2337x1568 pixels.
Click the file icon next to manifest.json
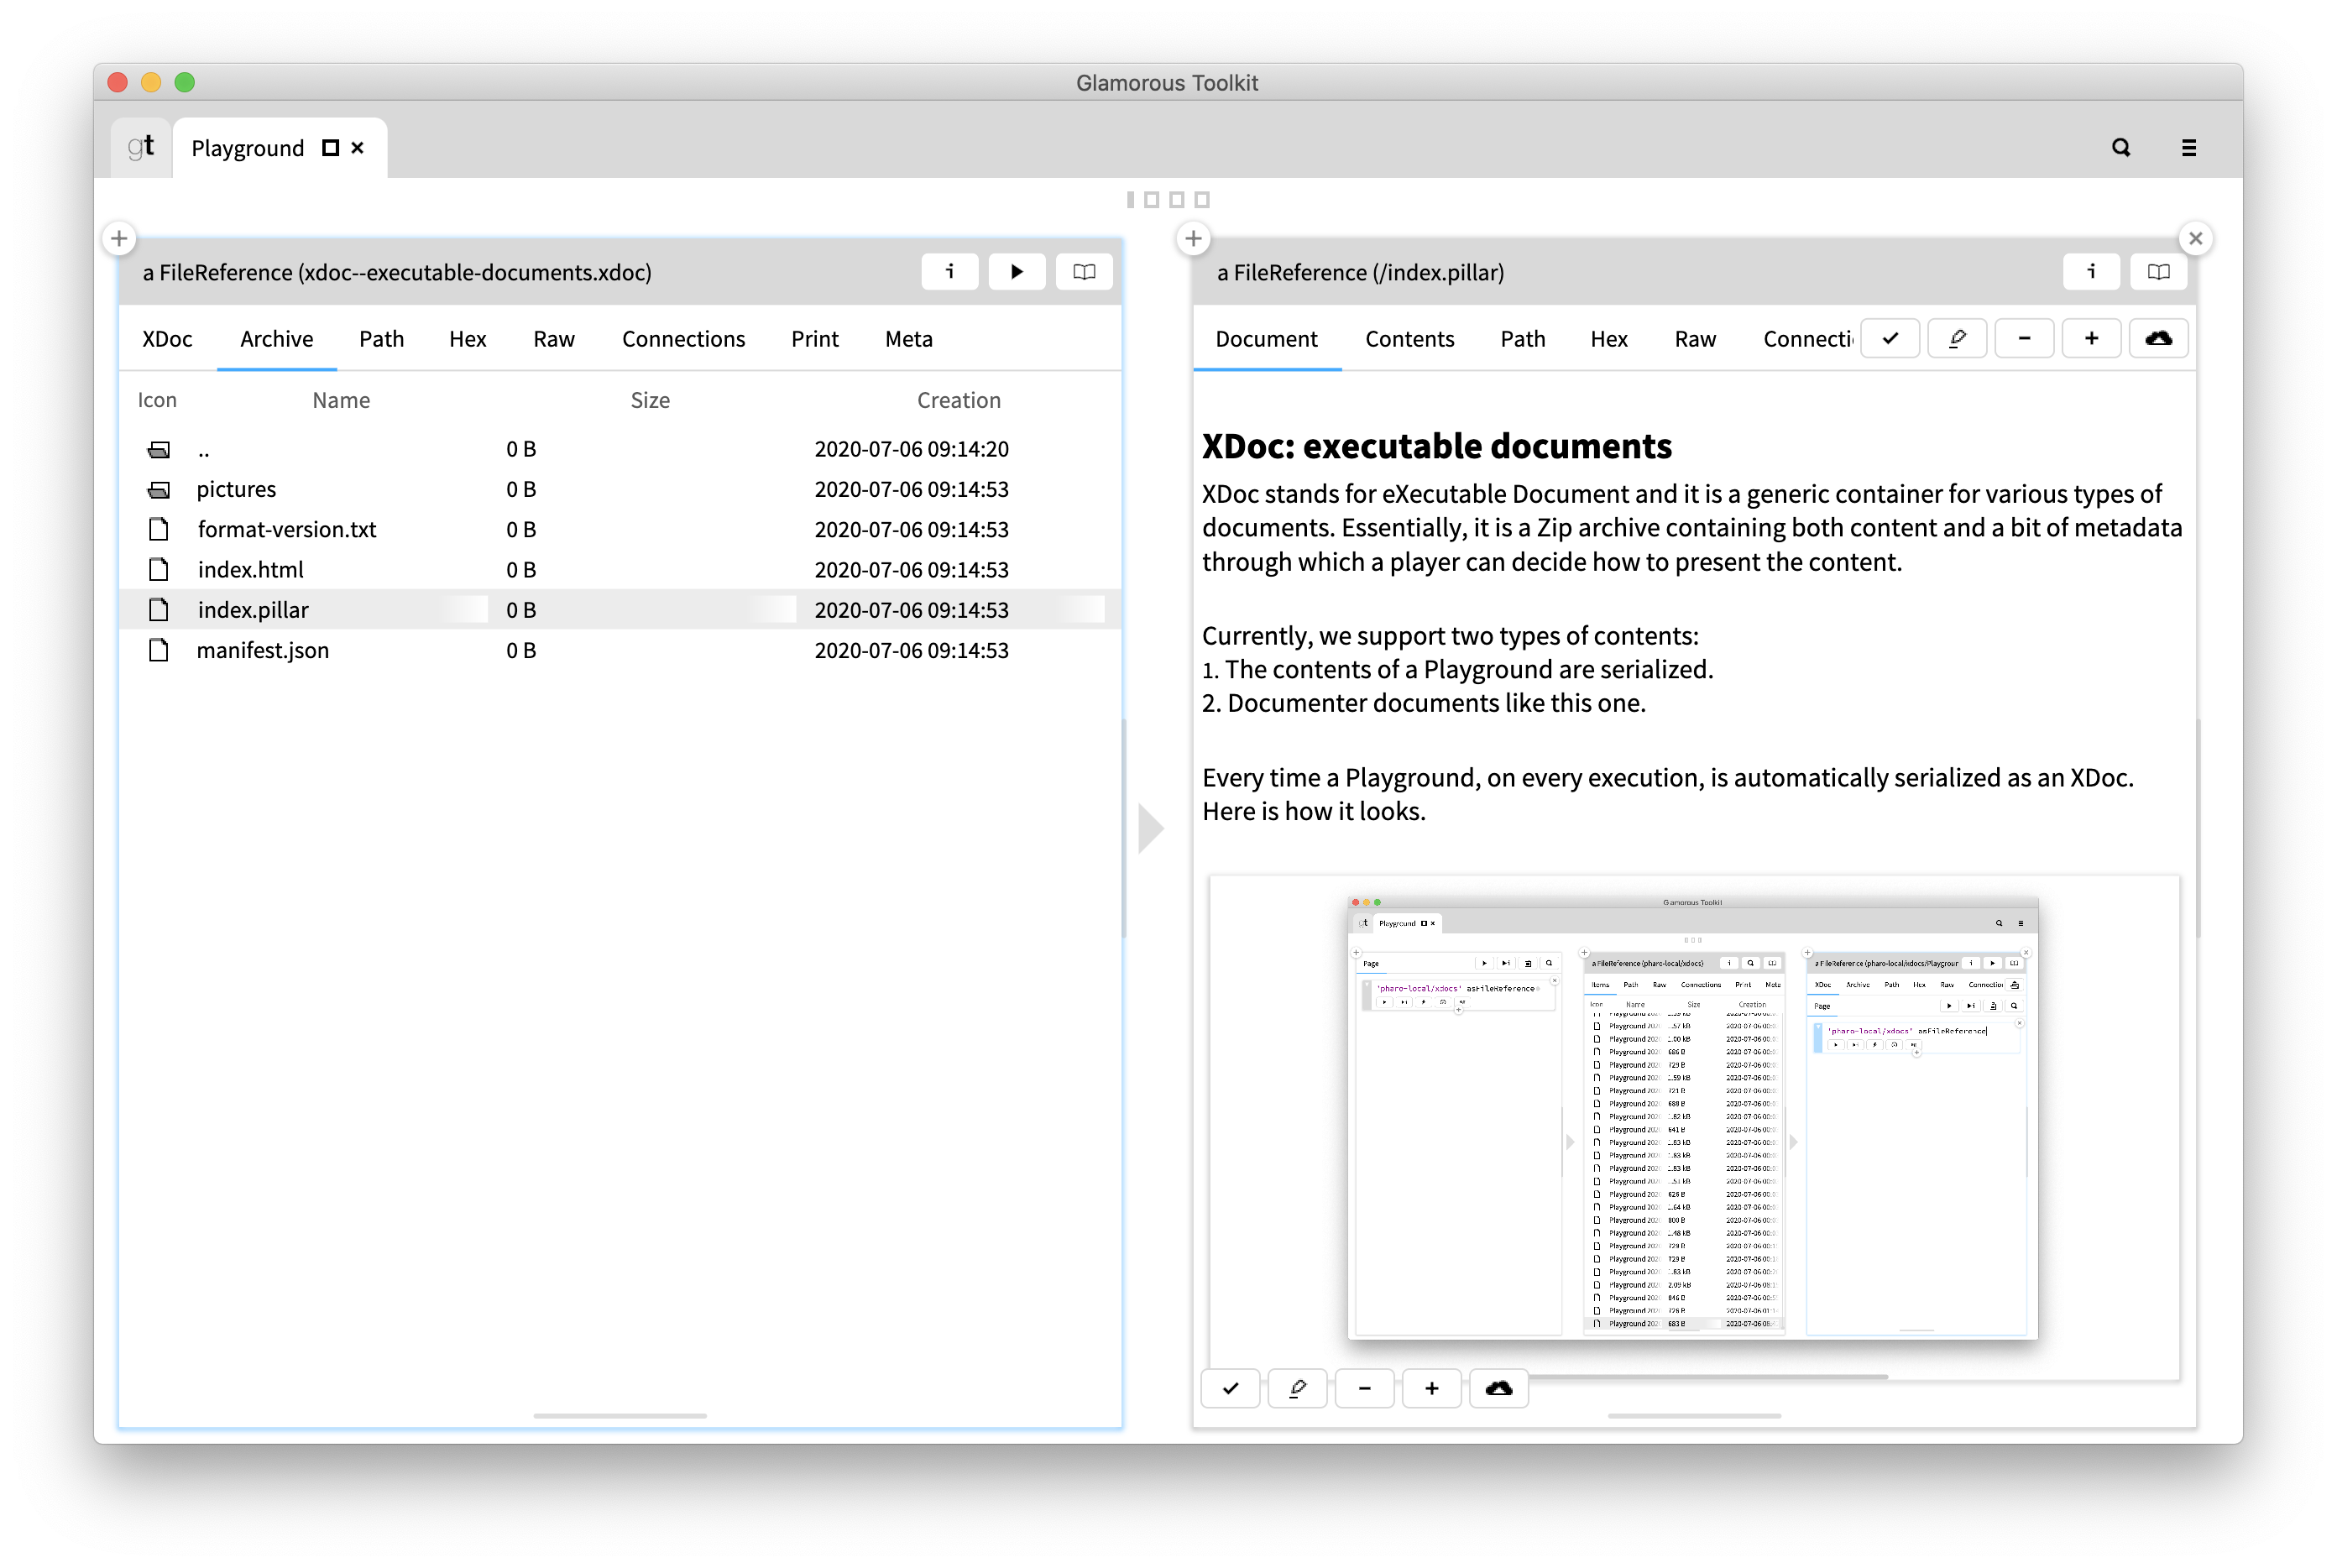coord(158,650)
